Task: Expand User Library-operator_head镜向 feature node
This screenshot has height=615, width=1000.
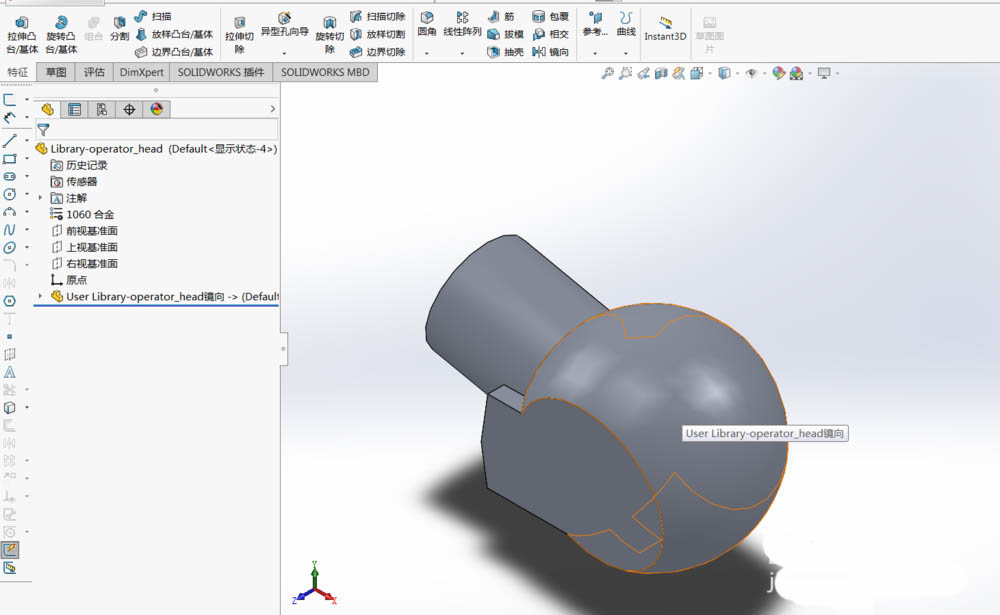Action: (41, 296)
